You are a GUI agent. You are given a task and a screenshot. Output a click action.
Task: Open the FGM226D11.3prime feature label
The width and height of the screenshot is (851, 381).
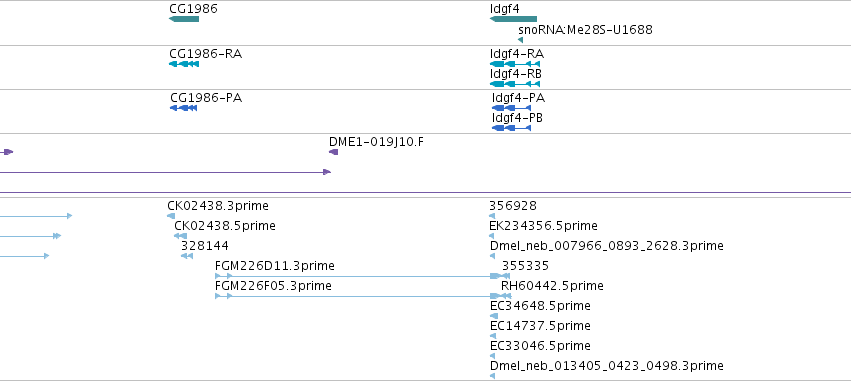pos(275,265)
